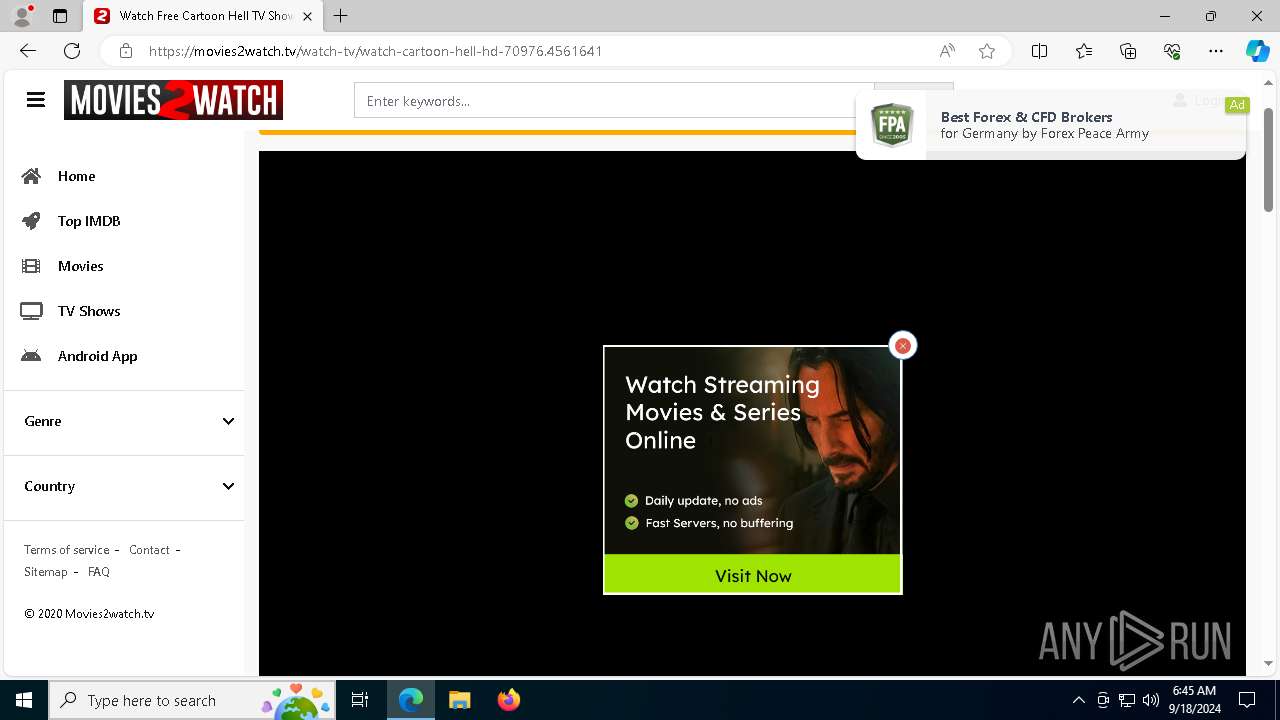Click the browser Back arrow
The image size is (1280, 720).
(x=28, y=51)
